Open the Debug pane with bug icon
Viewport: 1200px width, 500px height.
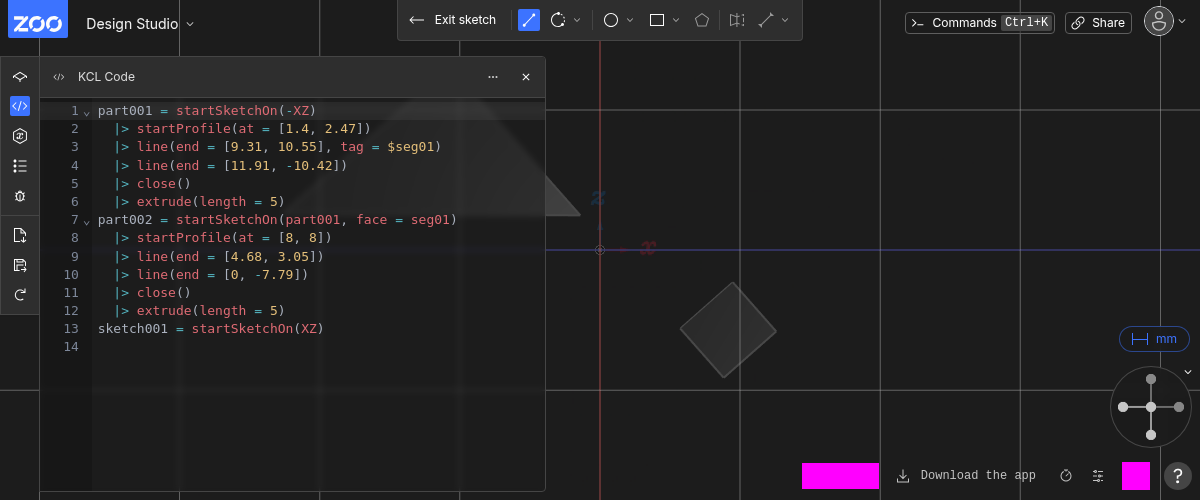20,196
